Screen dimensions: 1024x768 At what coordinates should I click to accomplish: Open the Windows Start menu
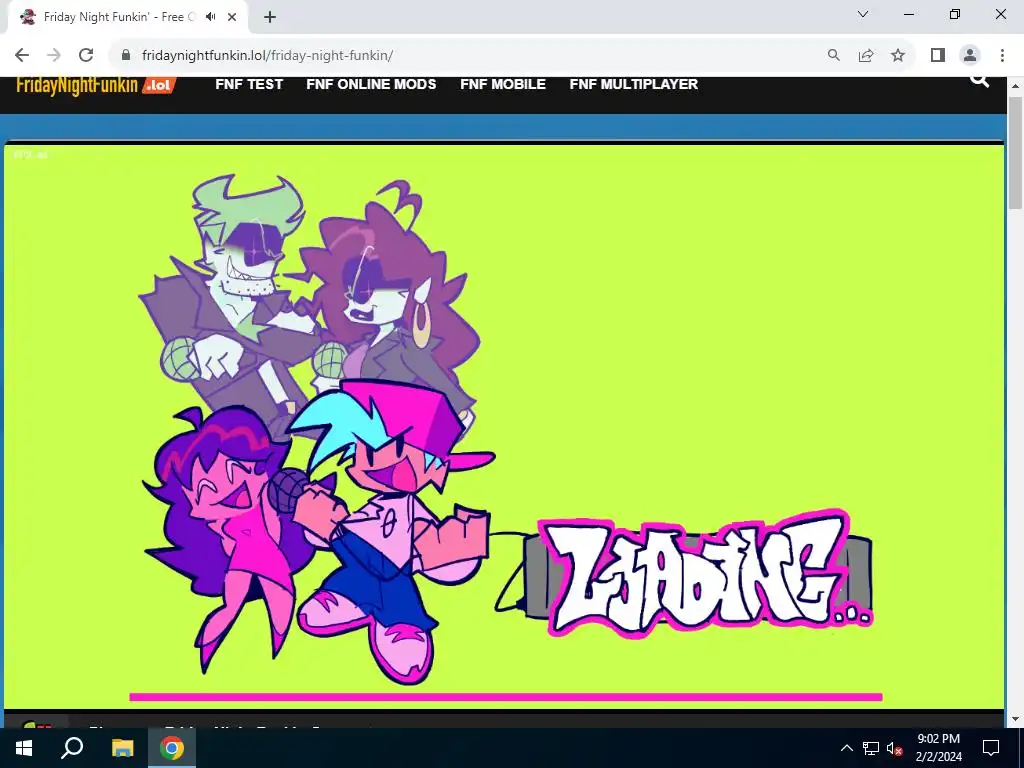click(x=24, y=748)
